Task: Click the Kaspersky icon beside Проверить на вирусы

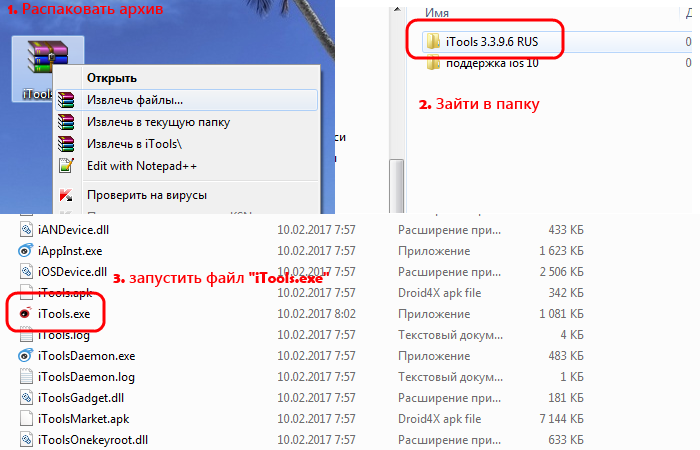Action: 67,195
